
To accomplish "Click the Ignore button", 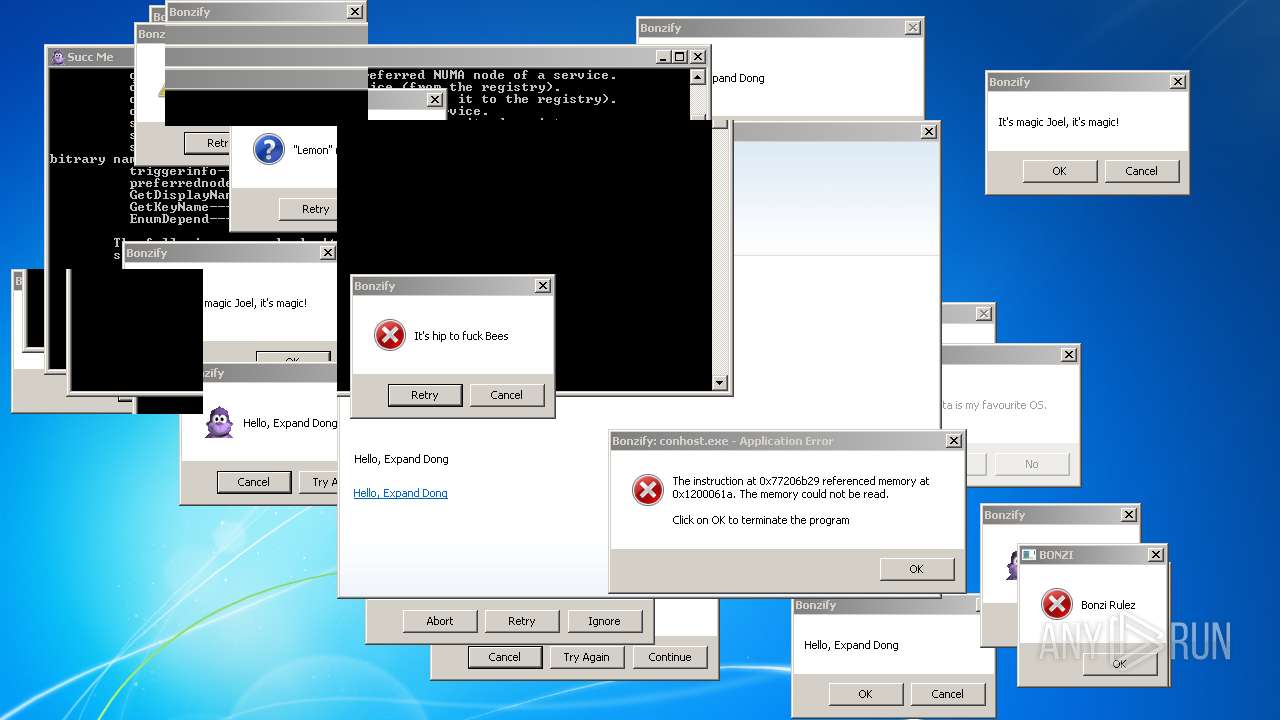I will pos(604,621).
